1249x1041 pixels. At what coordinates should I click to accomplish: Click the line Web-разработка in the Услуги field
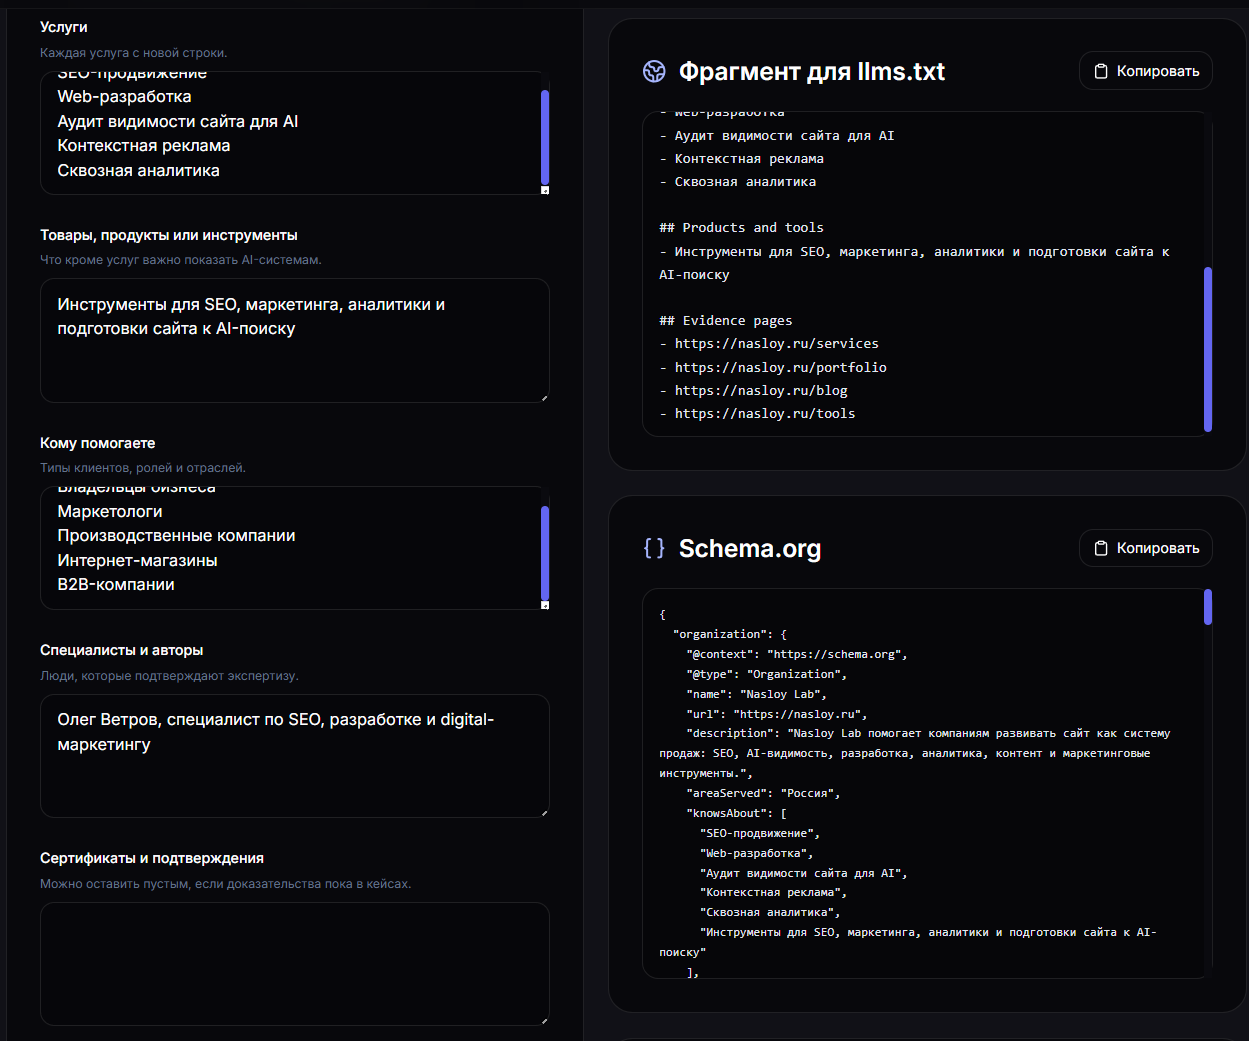124,96
